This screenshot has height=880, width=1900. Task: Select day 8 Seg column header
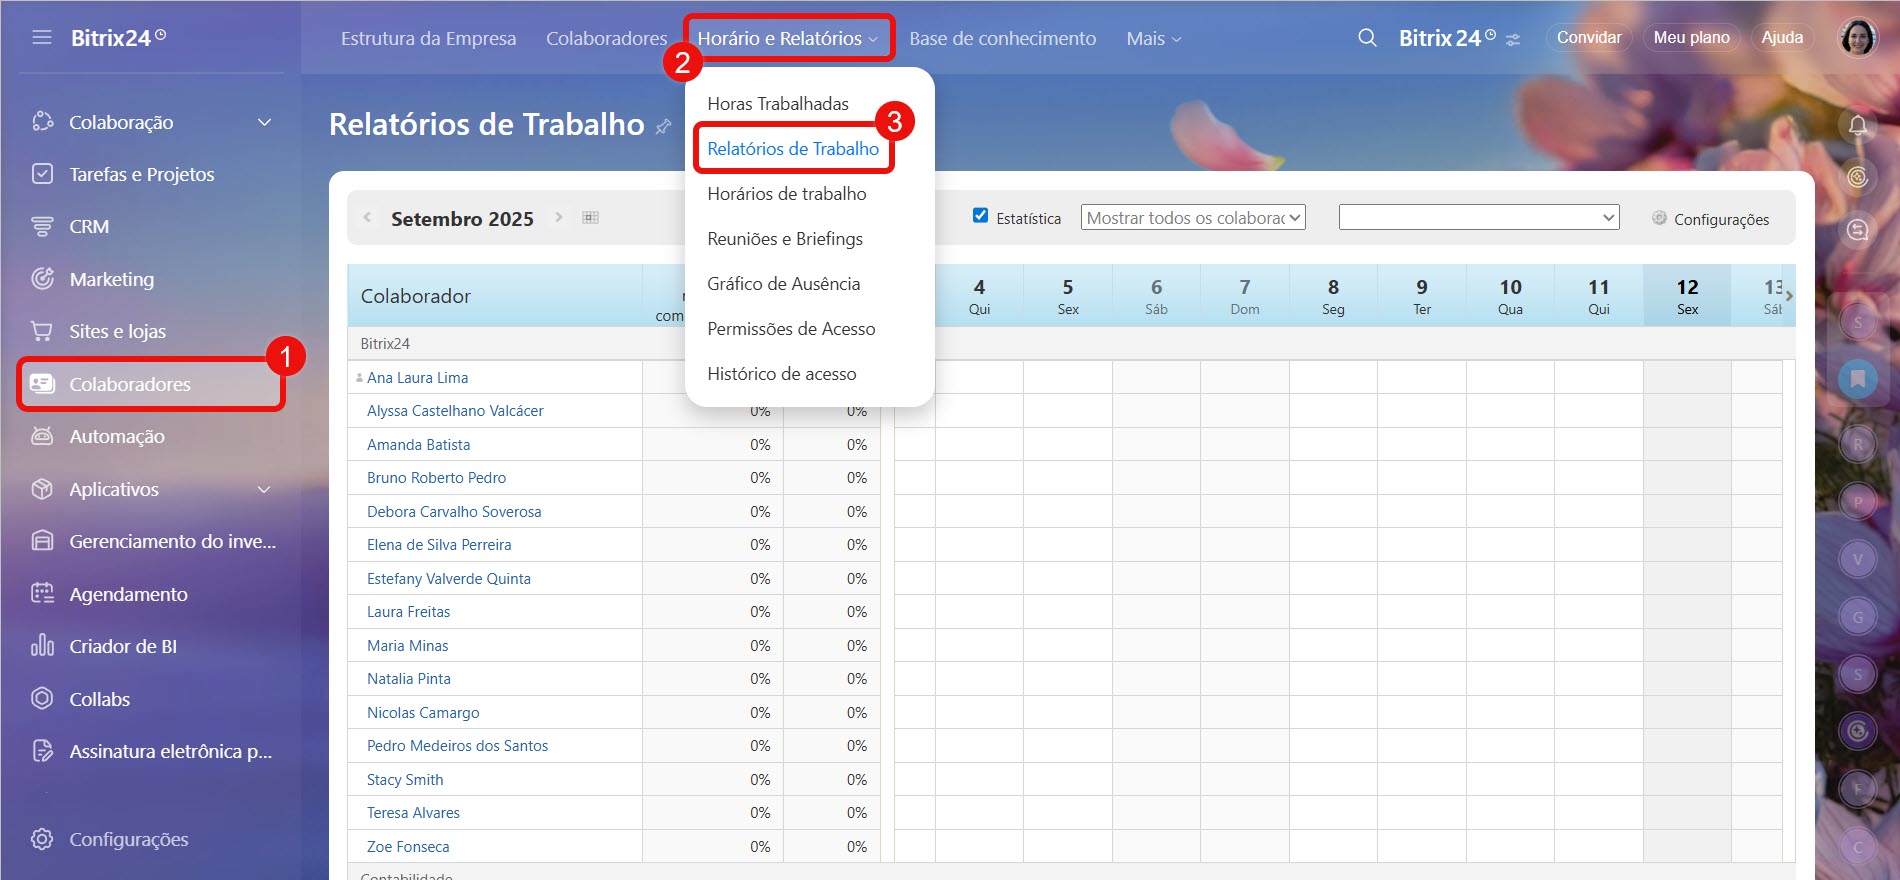pyautogui.click(x=1333, y=296)
